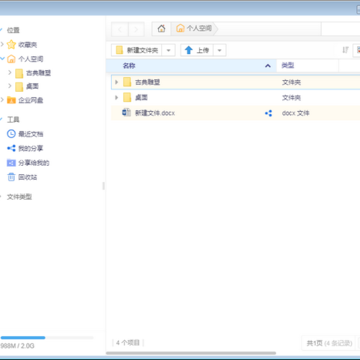Expand the 桌面 folder row in file list
Screen dimensions: 360x360
[x=116, y=98]
